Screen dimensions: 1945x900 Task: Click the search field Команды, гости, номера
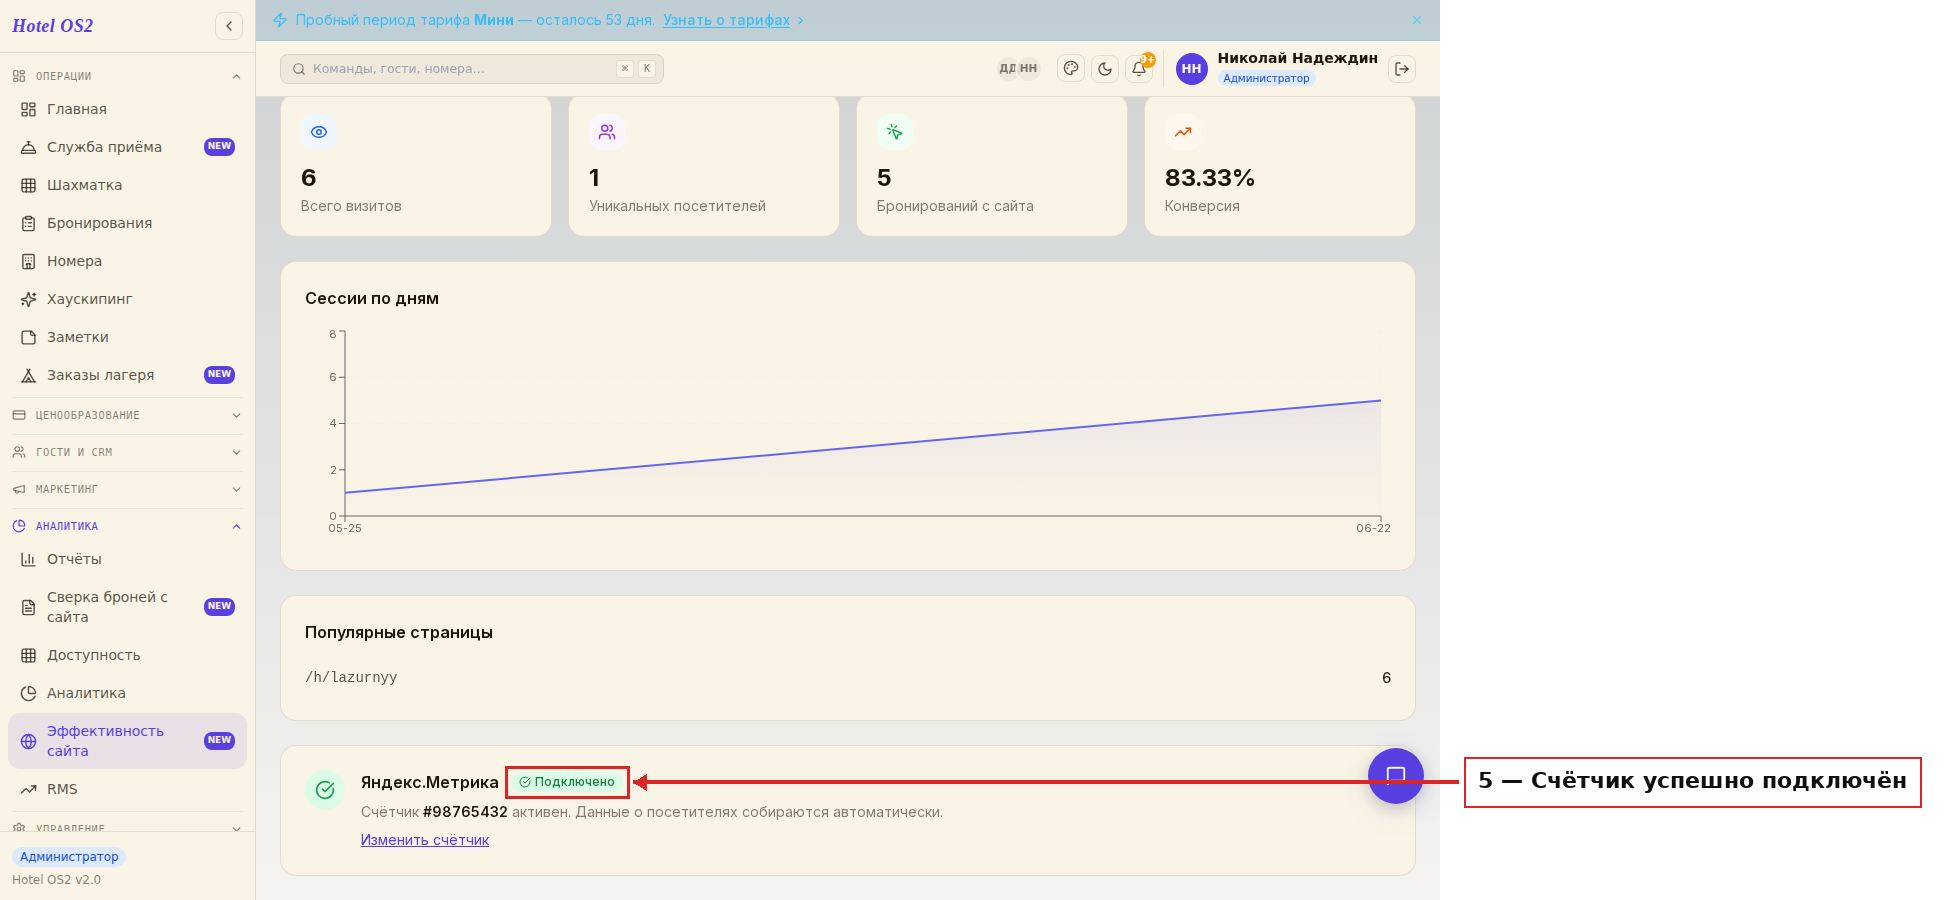click(x=472, y=69)
